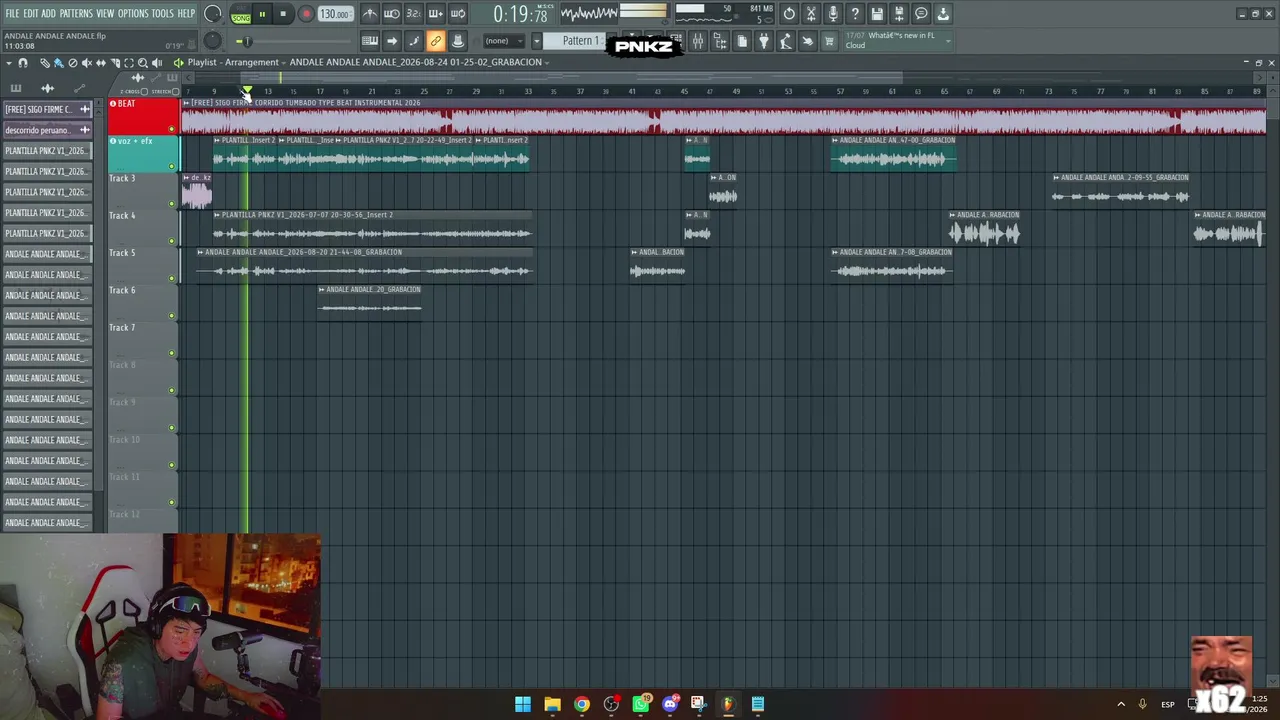
Task: Click the save-as-new-version icon
Action: pos(899,14)
